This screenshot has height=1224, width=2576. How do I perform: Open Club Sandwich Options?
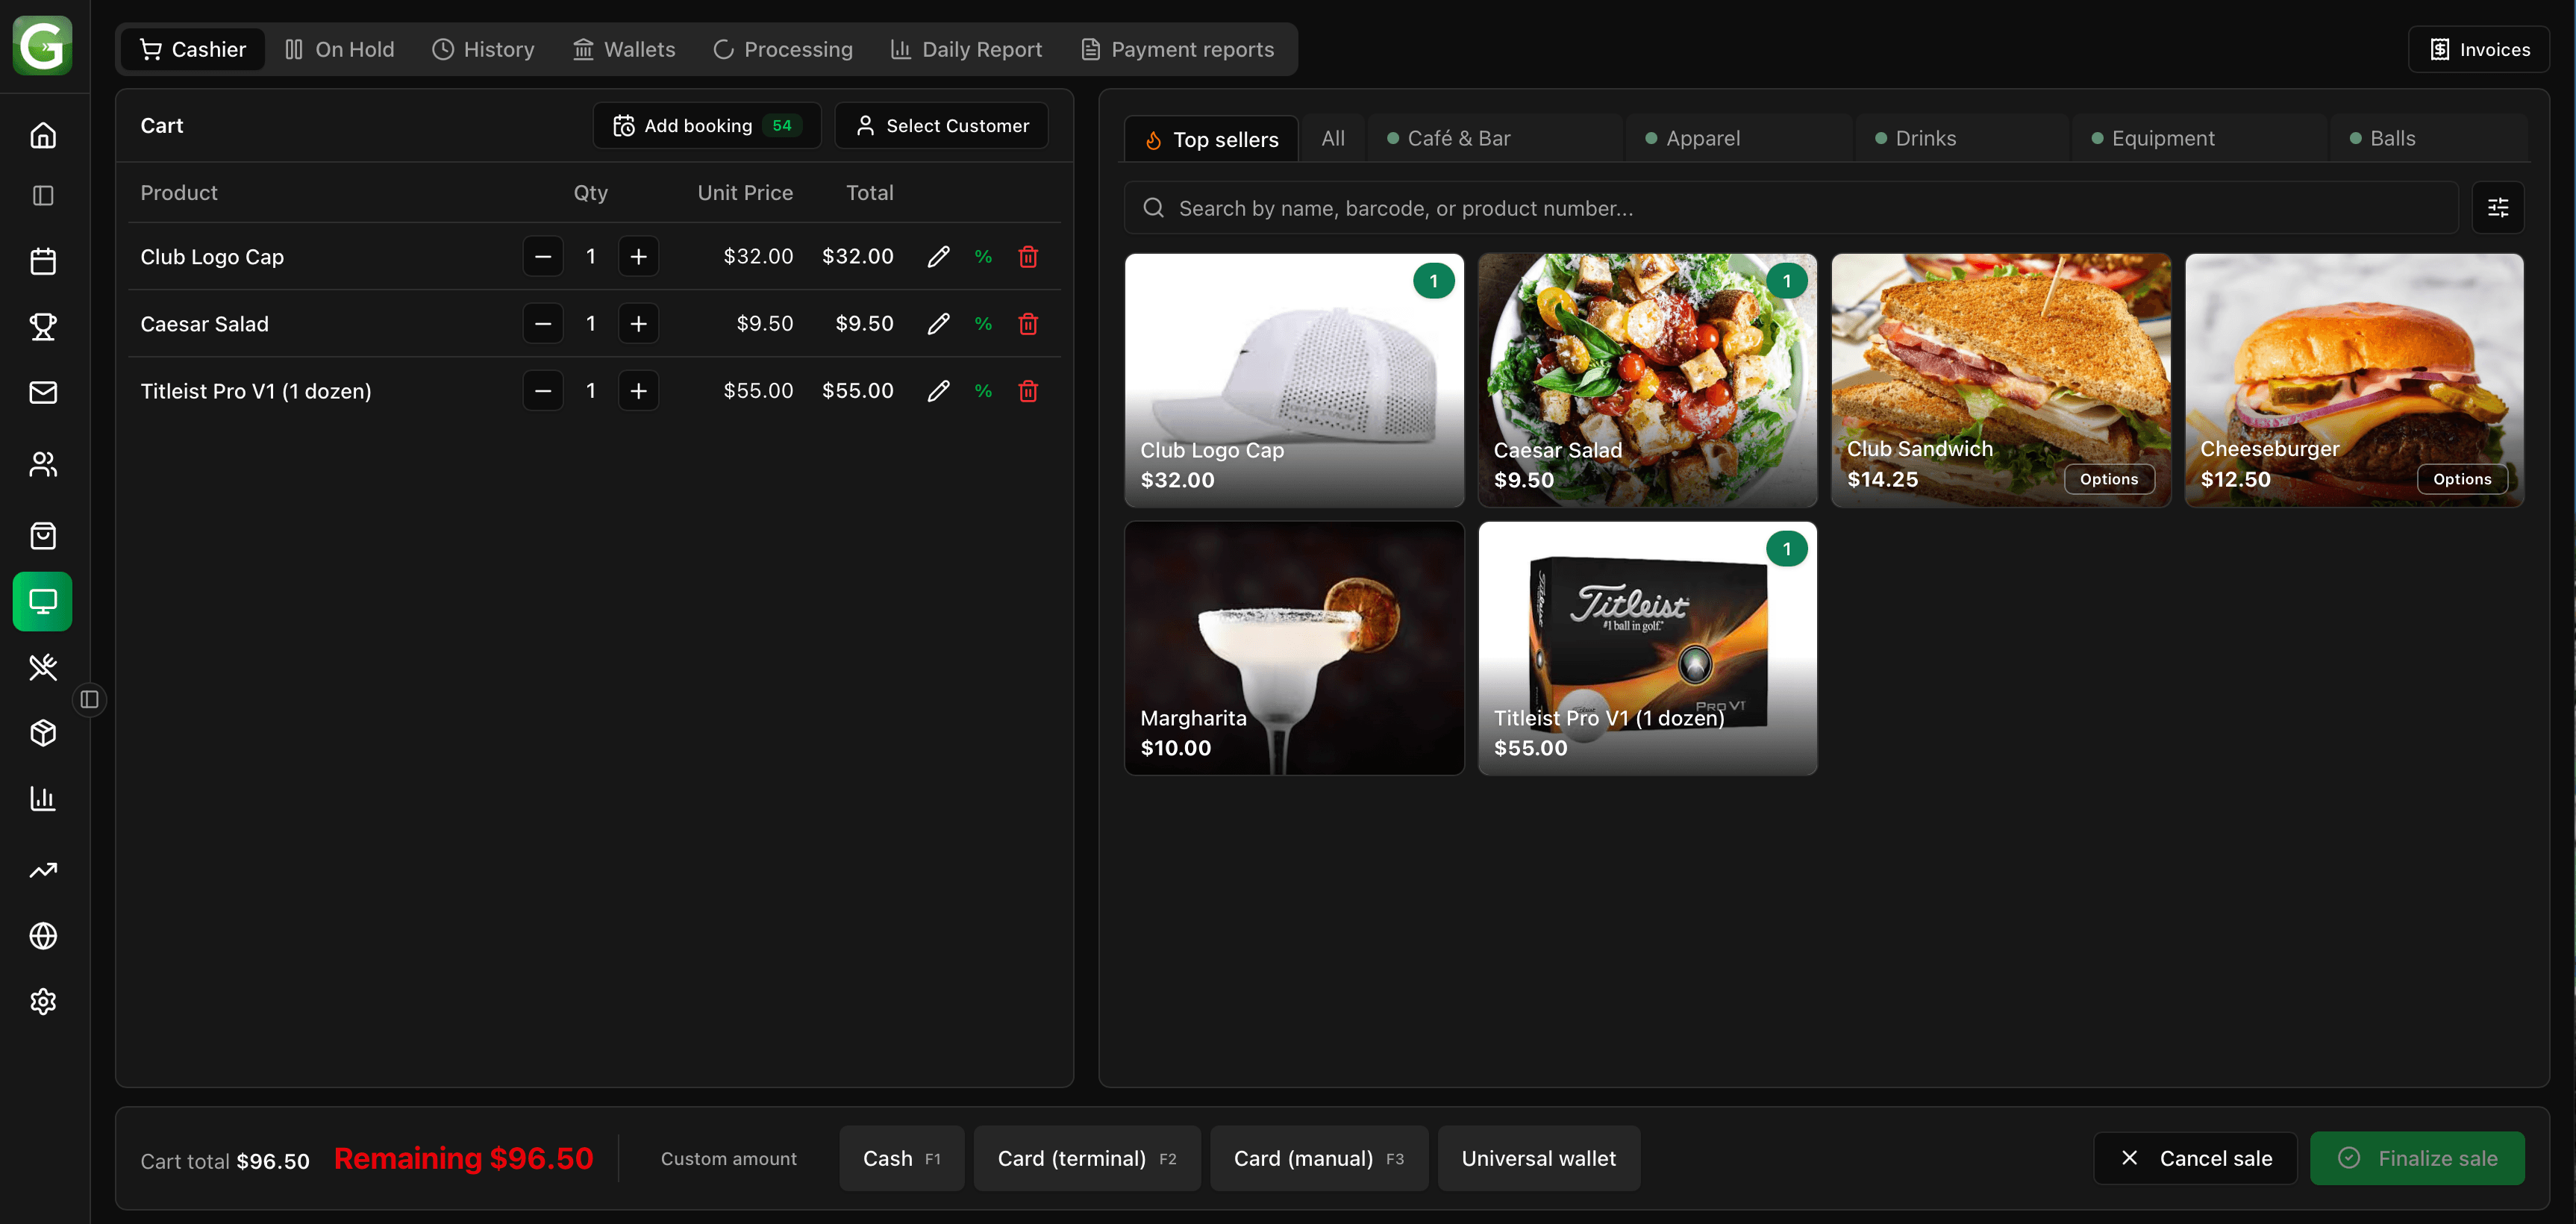tap(2108, 479)
